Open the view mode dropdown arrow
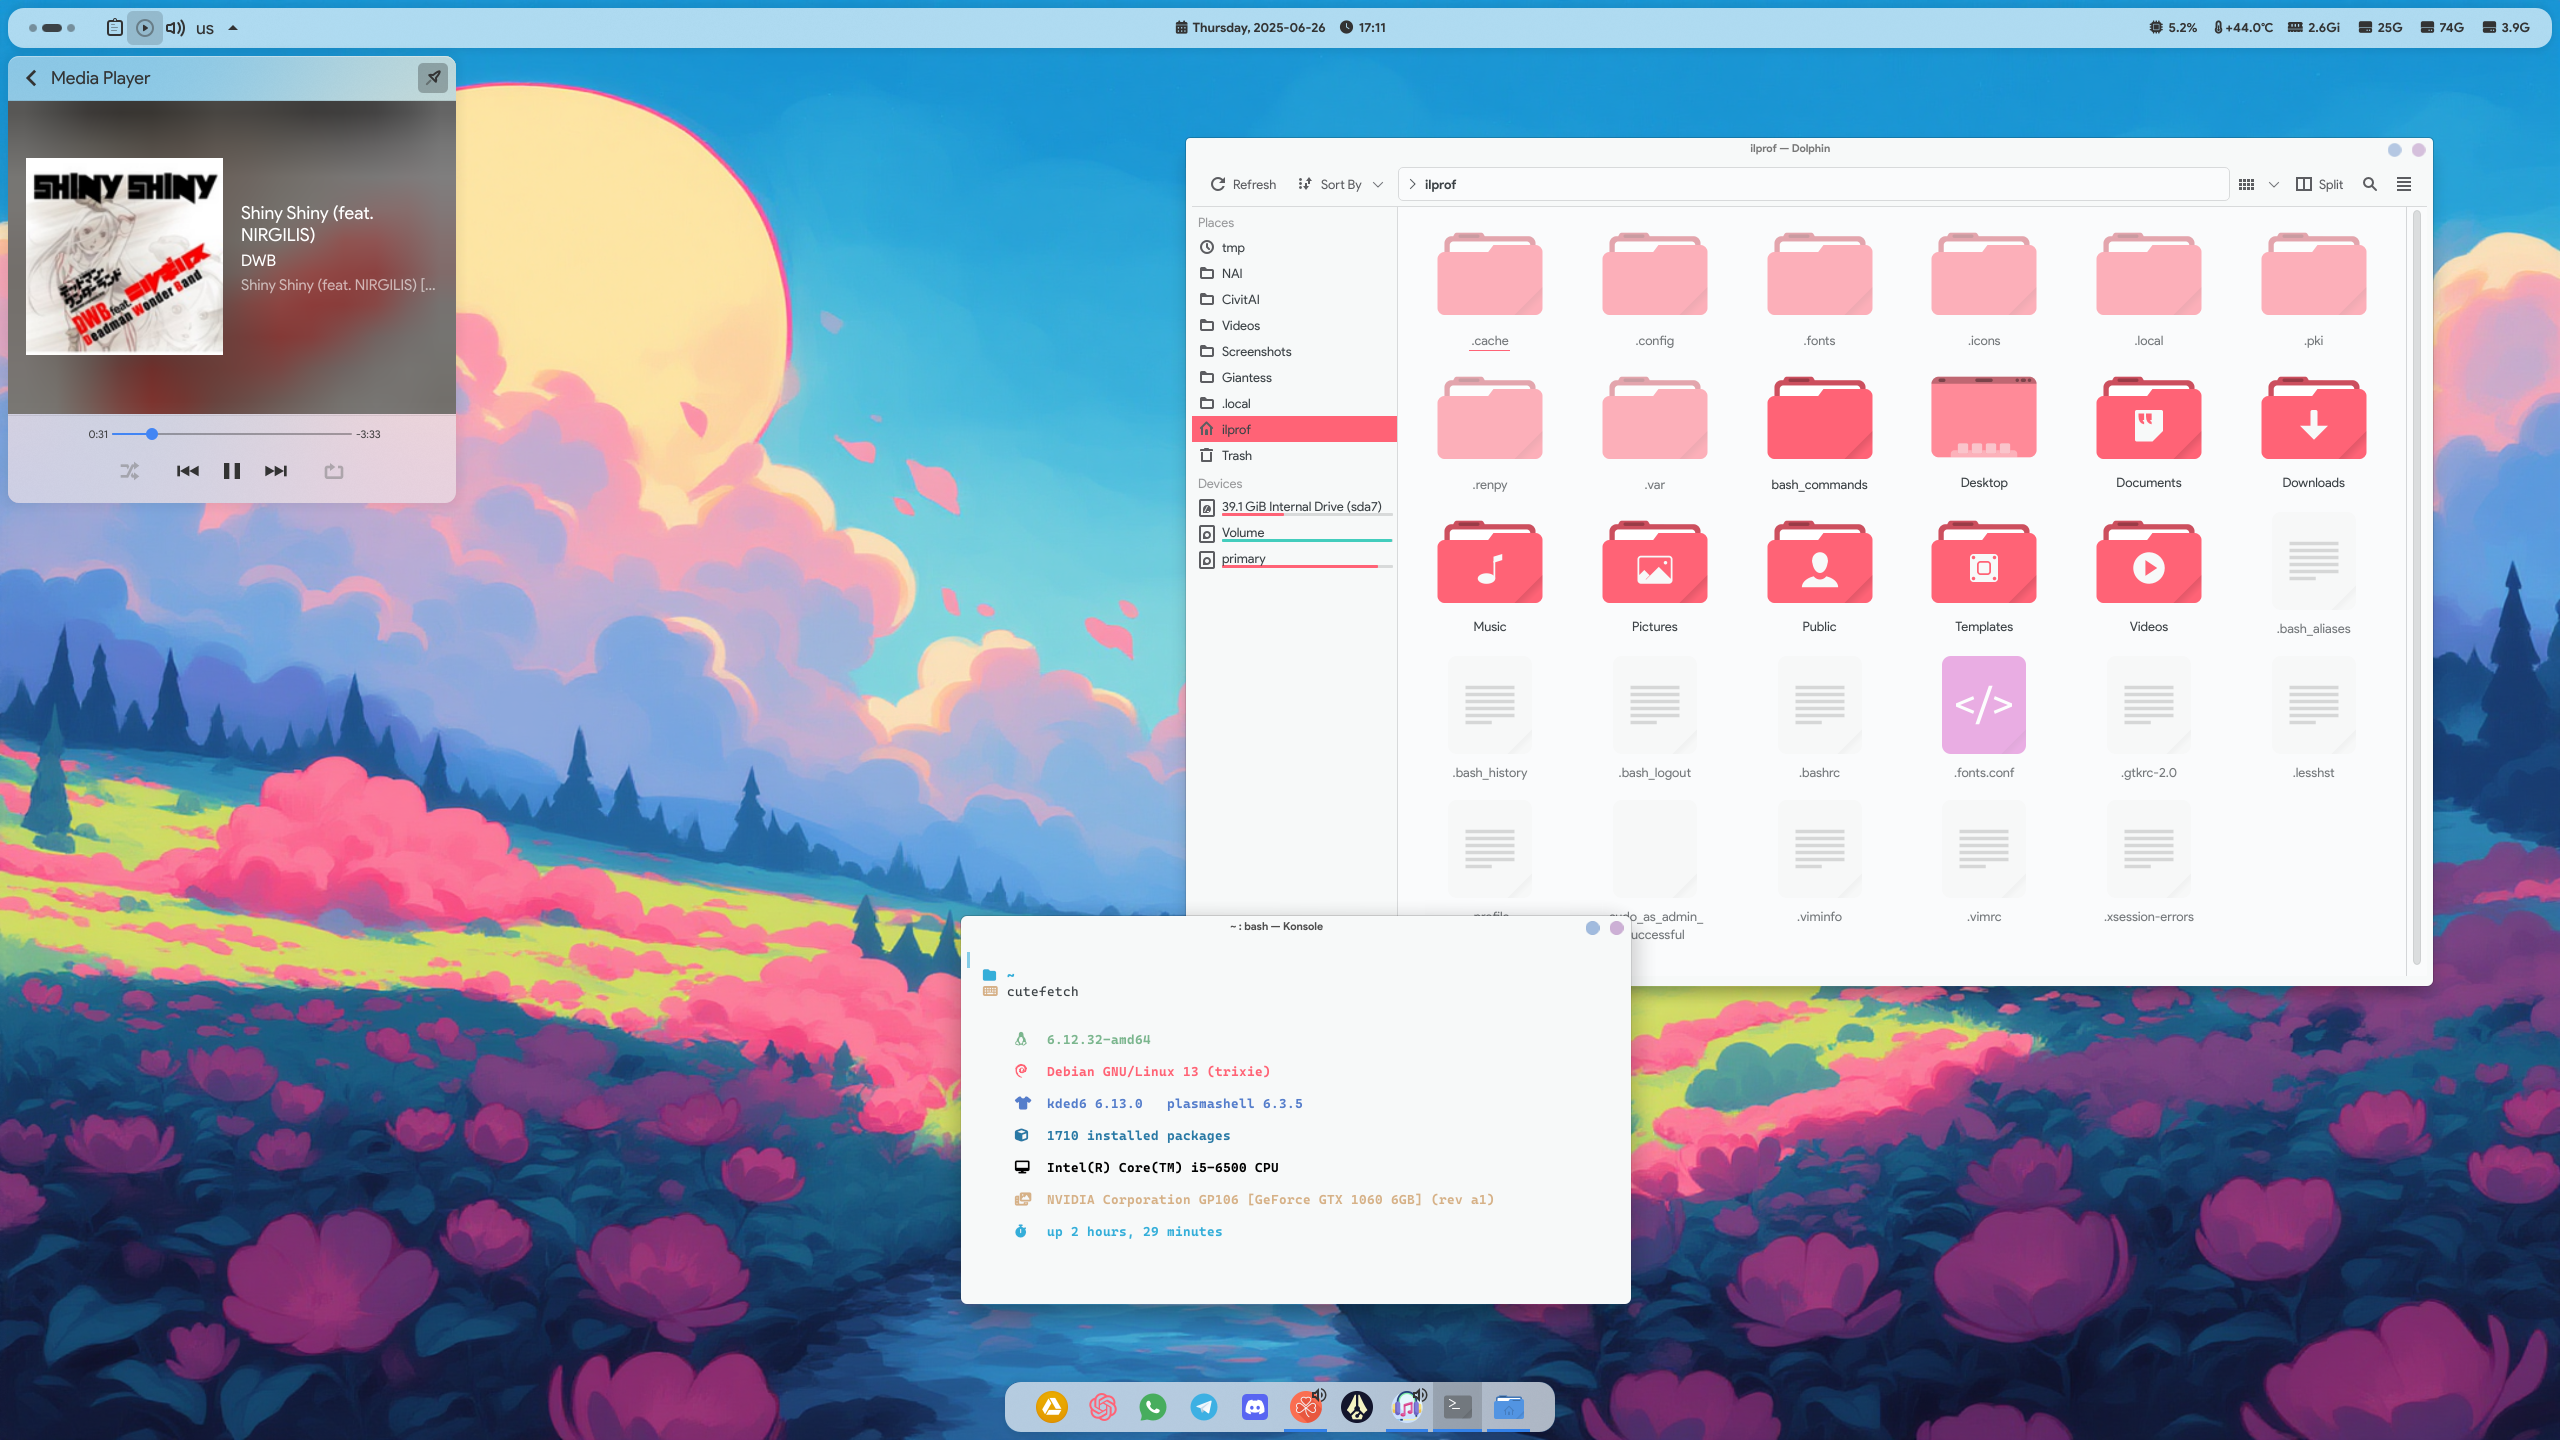The image size is (2560, 1440). (x=2273, y=184)
